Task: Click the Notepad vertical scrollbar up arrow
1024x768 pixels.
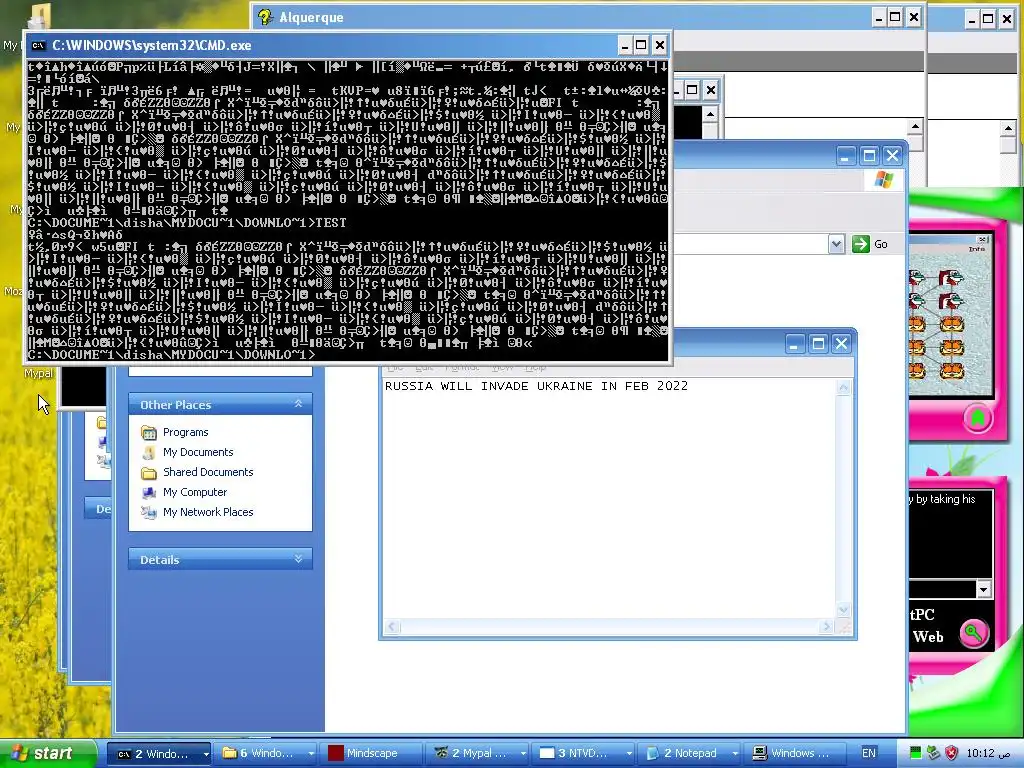Action: pyautogui.click(x=843, y=388)
